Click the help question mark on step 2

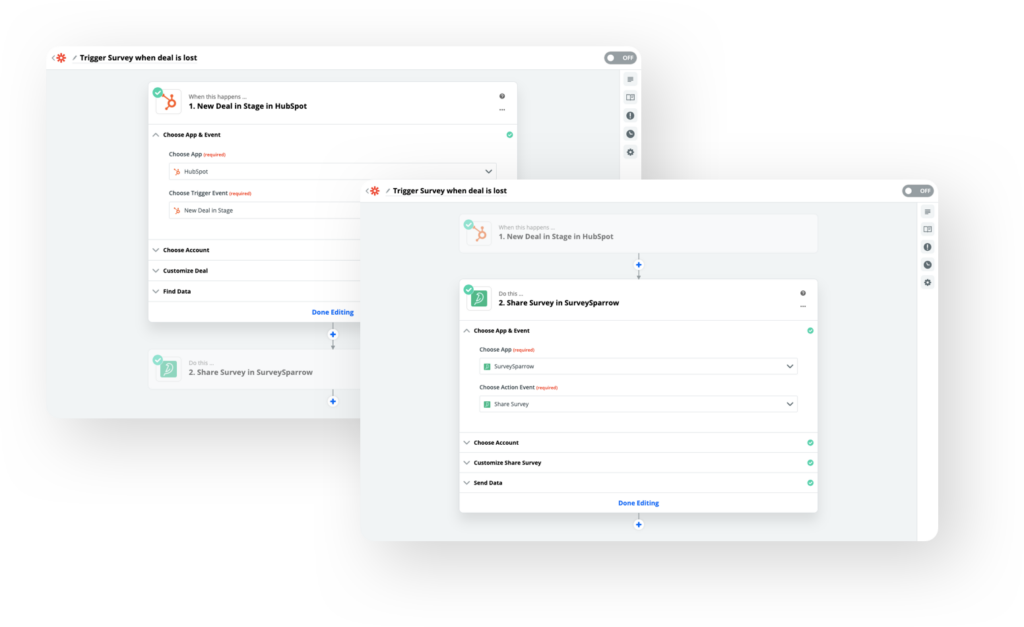[x=802, y=291]
